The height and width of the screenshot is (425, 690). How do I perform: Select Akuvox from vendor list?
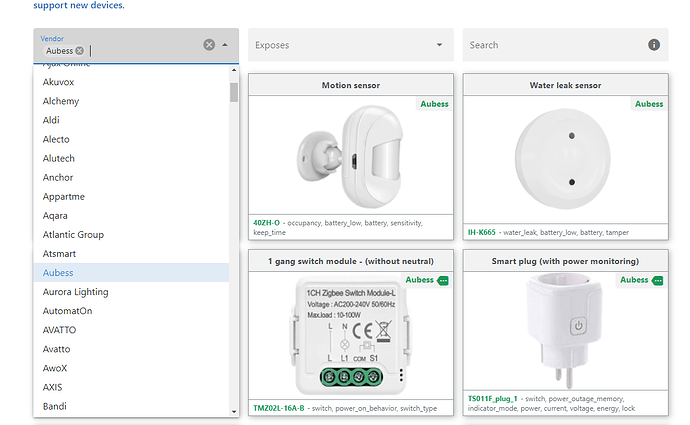click(x=60, y=82)
